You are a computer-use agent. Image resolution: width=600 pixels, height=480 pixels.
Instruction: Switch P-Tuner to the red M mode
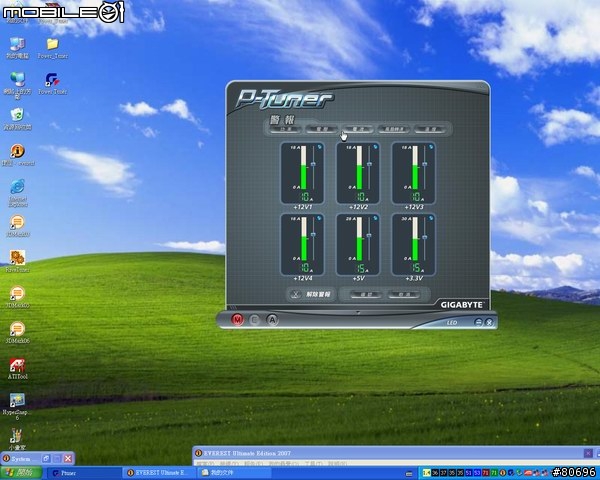coord(237,319)
